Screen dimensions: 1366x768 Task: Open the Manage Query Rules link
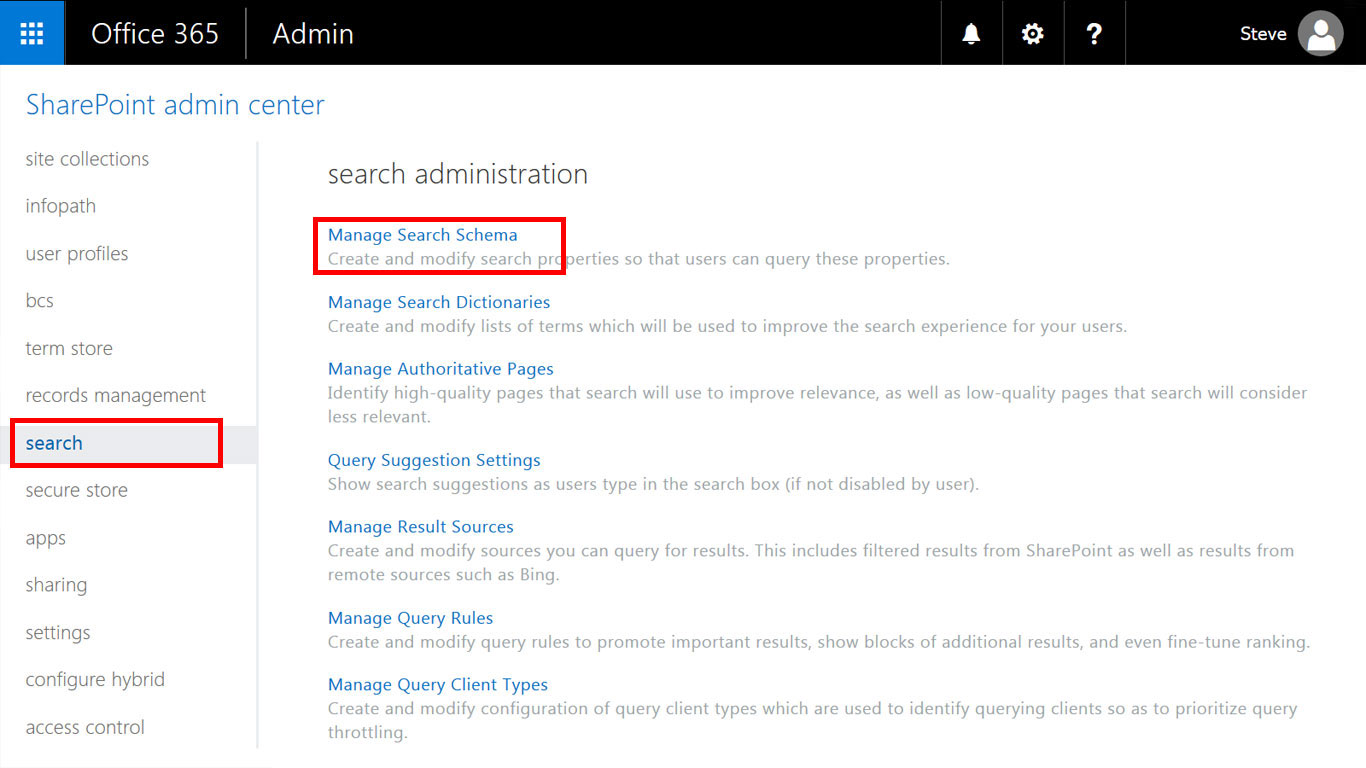click(x=410, y=618)
